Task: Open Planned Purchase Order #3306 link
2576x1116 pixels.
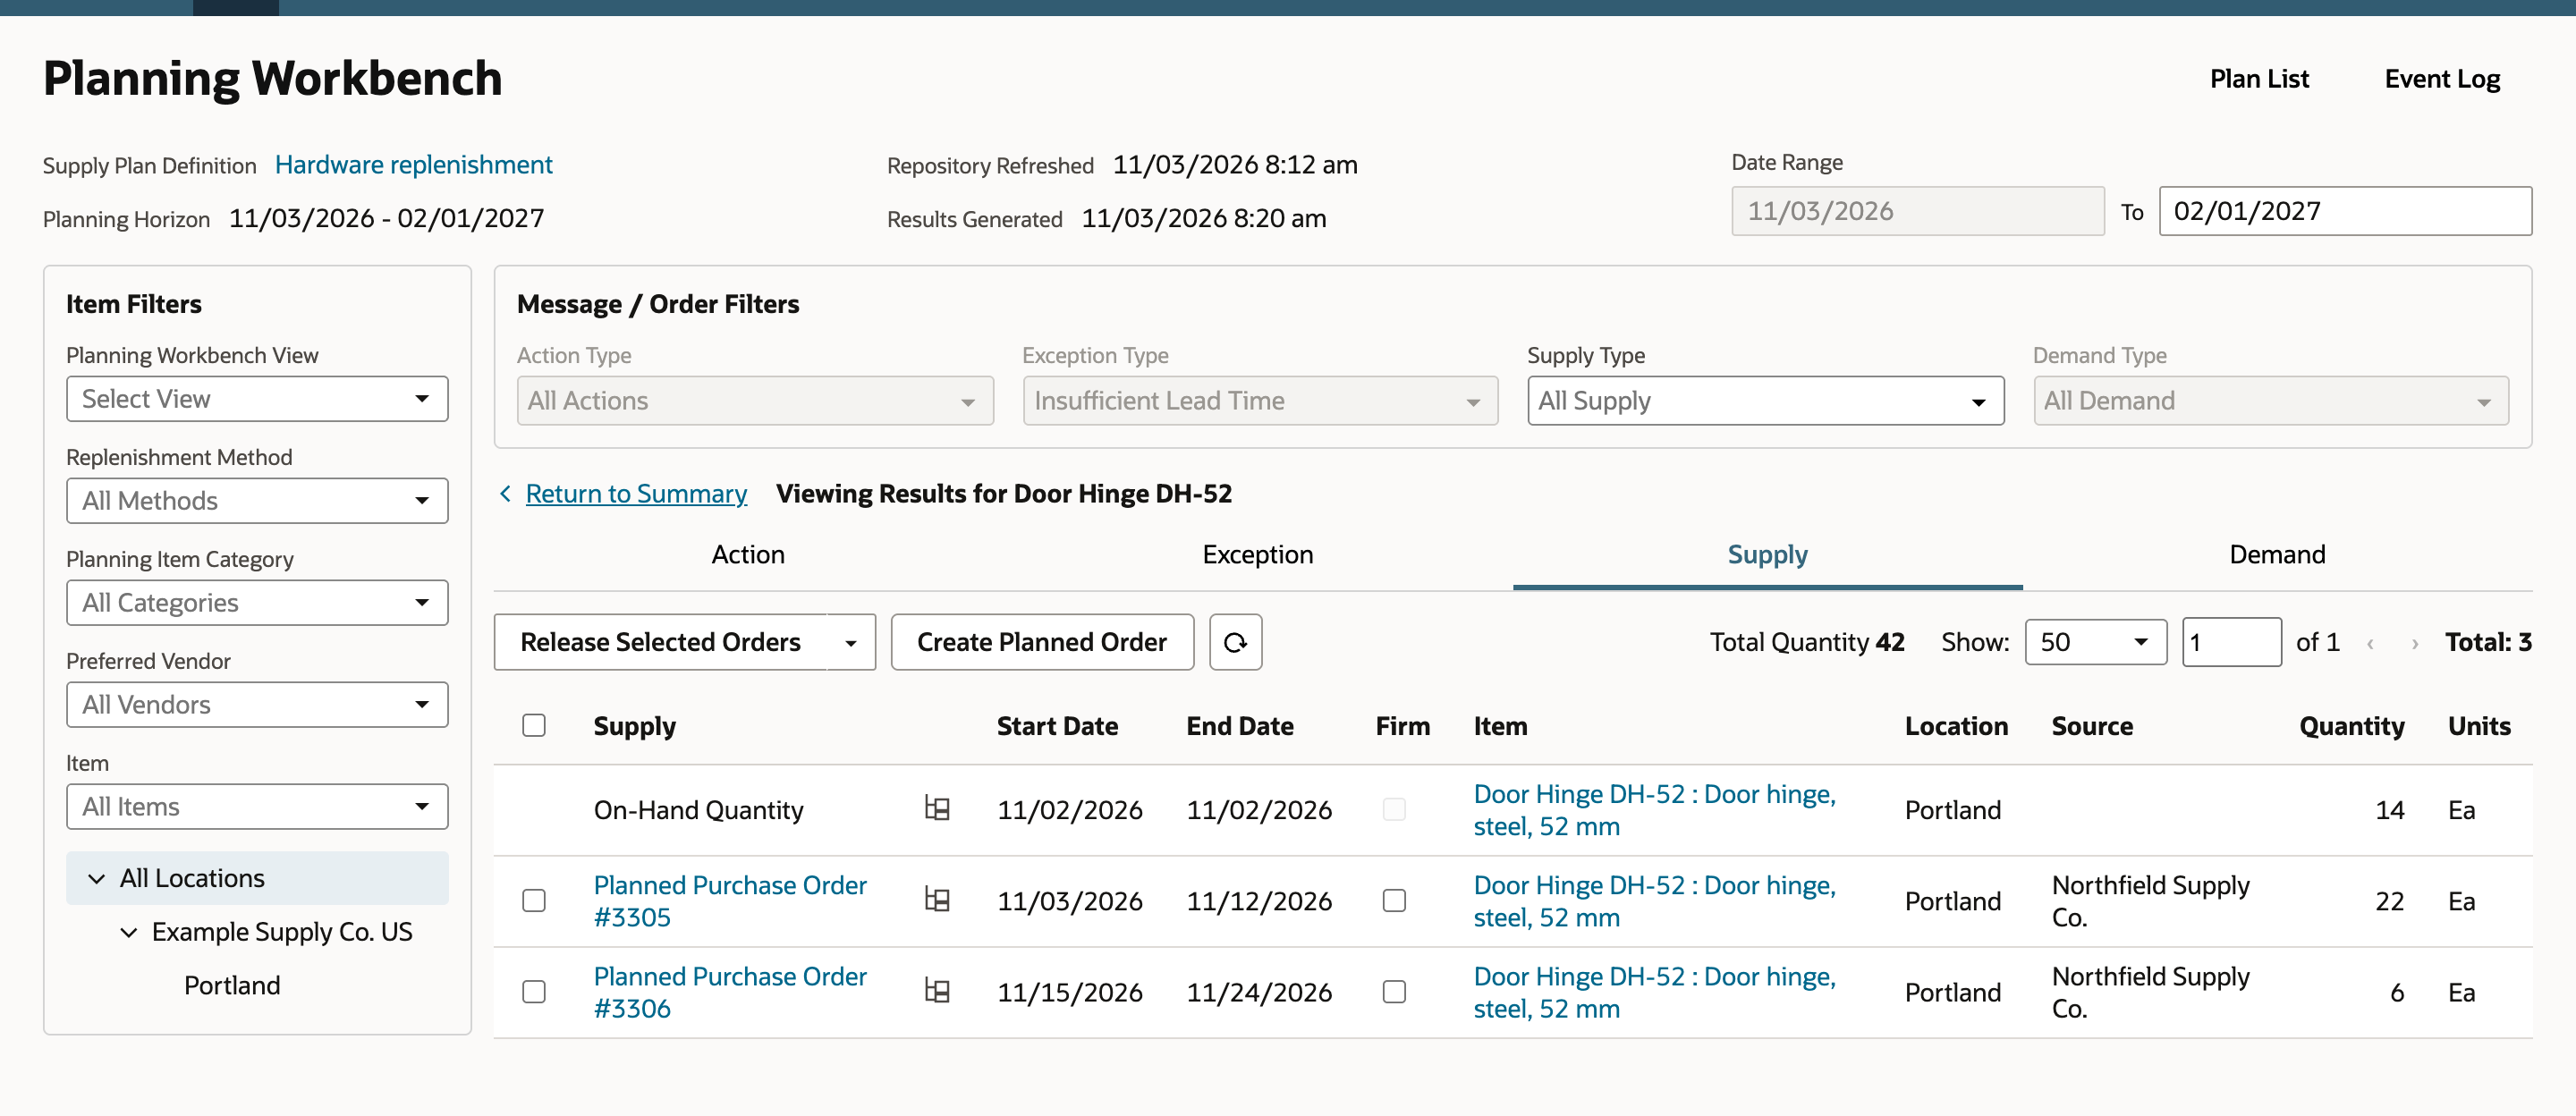Action: [x=730, y=992]
